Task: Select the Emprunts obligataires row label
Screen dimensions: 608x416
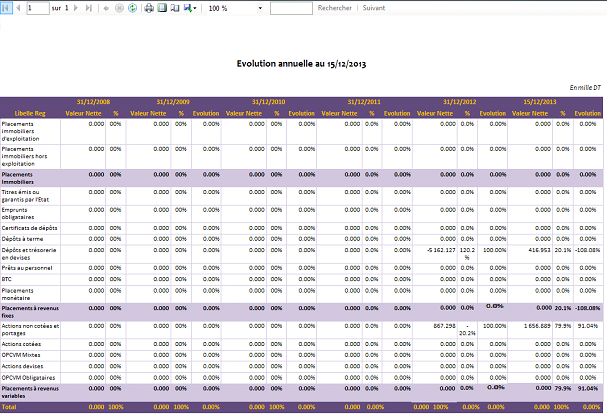Action: pos(18,214)
